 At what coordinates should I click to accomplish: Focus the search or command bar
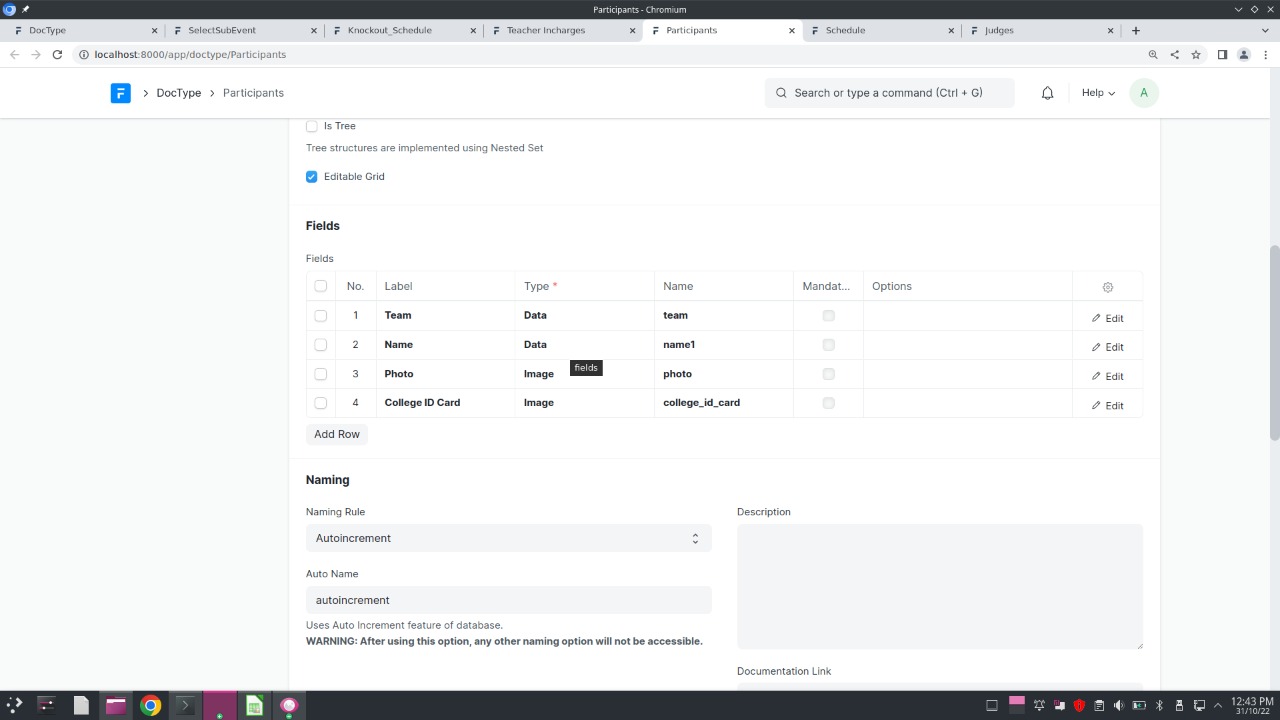pos(889,93)
